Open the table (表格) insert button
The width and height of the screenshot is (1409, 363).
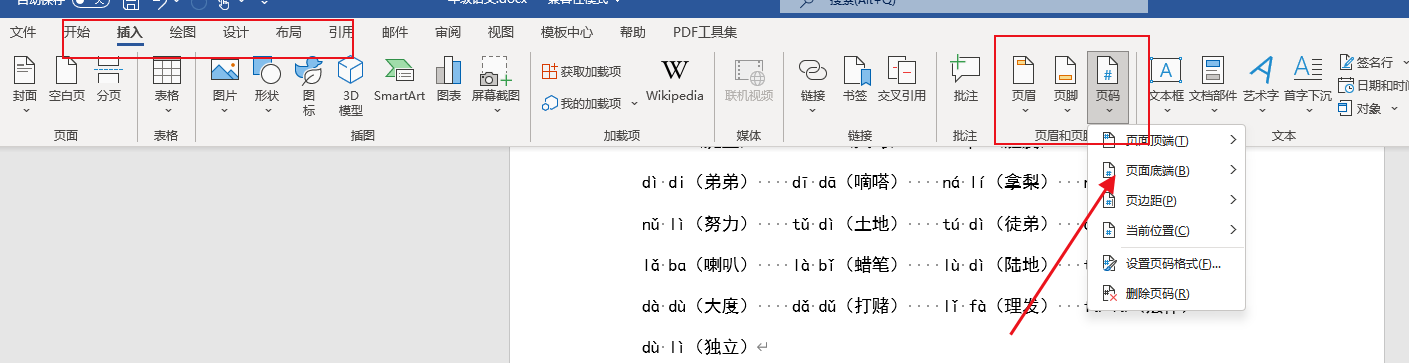point(167,84)
